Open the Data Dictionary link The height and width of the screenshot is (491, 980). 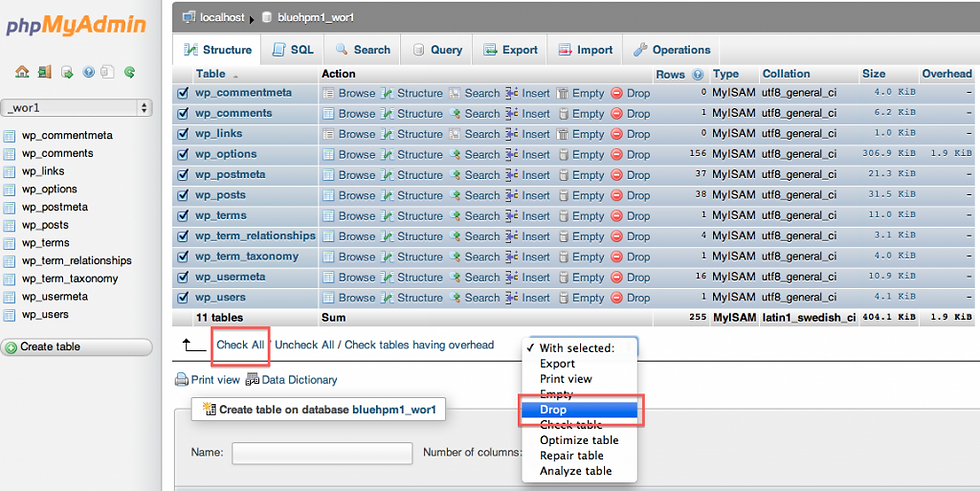299,379
